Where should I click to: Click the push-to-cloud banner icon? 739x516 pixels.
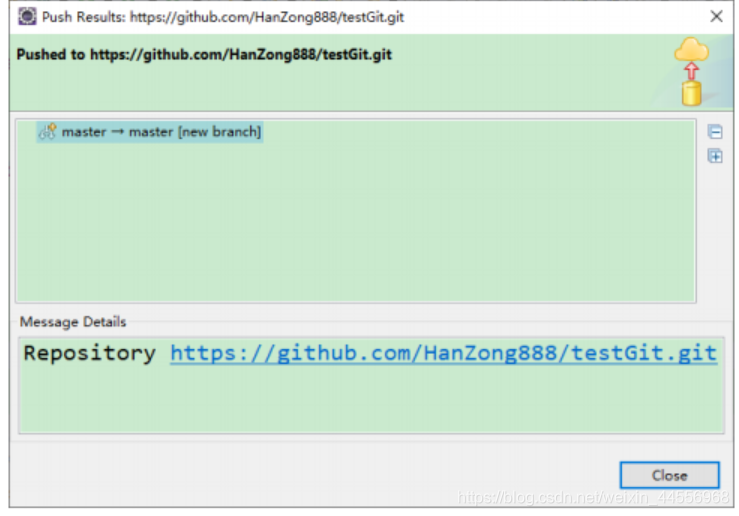691,71
